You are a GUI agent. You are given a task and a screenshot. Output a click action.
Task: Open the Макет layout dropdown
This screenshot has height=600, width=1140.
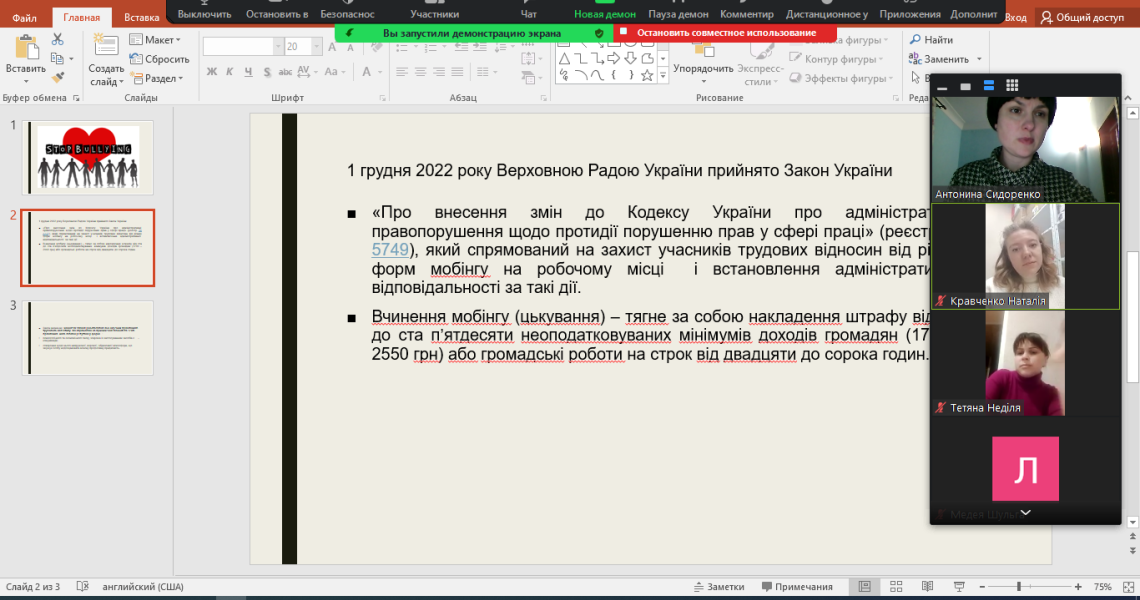click(x=156, y=40)
